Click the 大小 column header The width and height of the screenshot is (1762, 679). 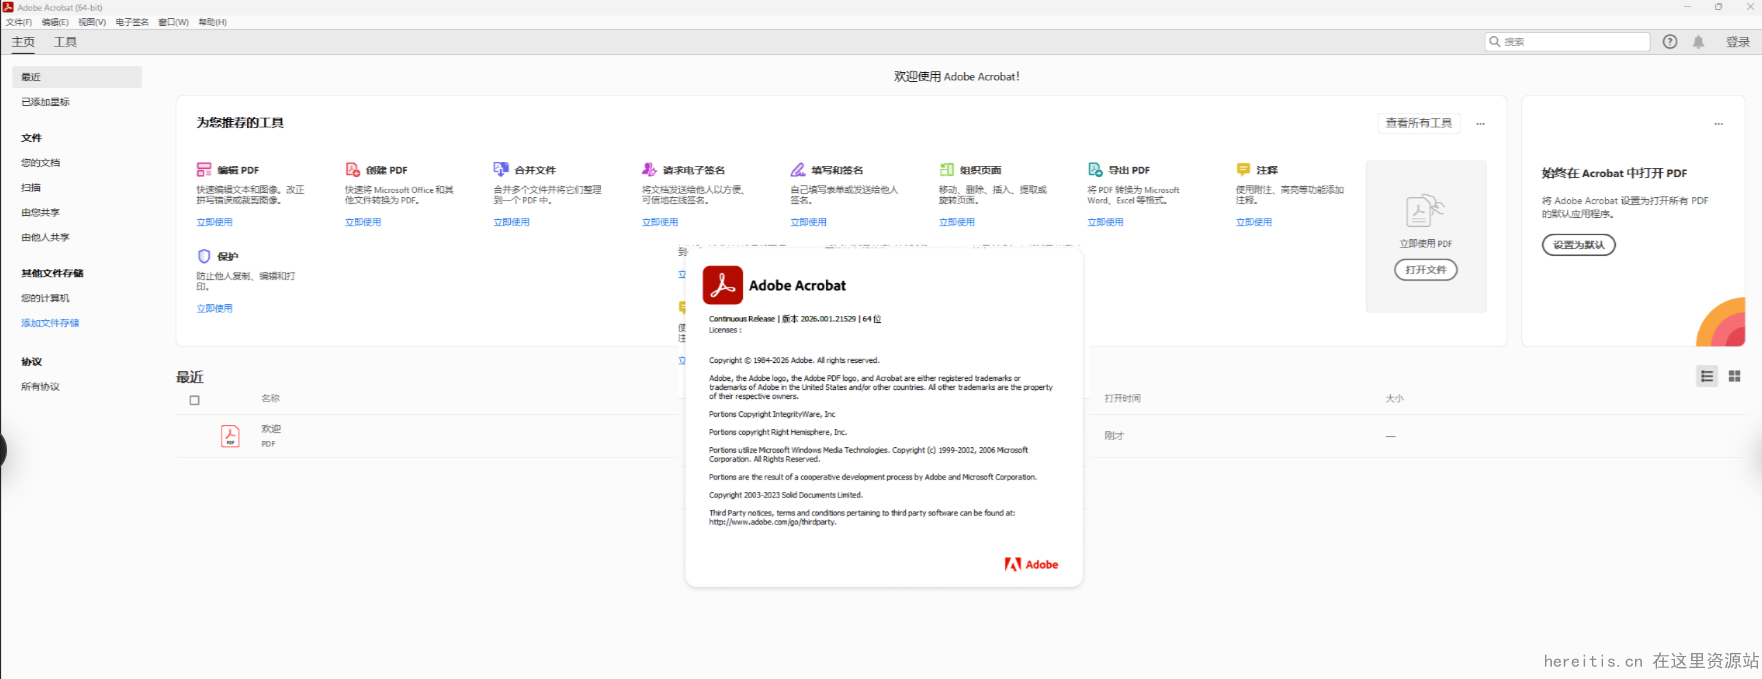click(1394, 398)
